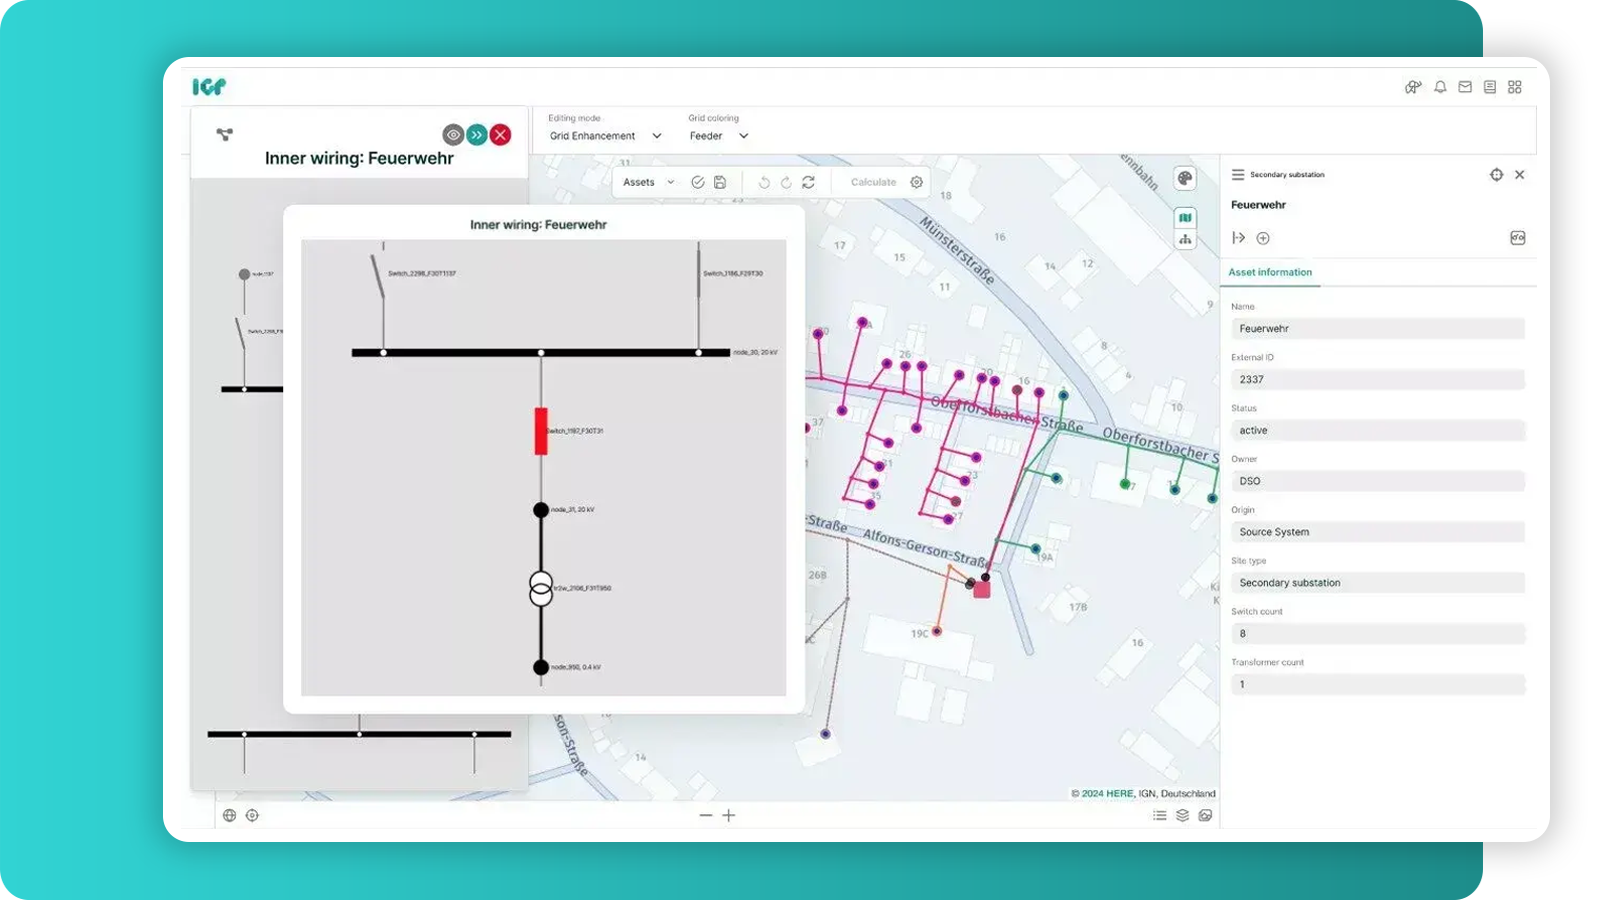Image resolution: width=1600 pixels, height=900 pixels.
Task: Click the validate checkmark icon in map toolbar
Action: tap(698, 182)
